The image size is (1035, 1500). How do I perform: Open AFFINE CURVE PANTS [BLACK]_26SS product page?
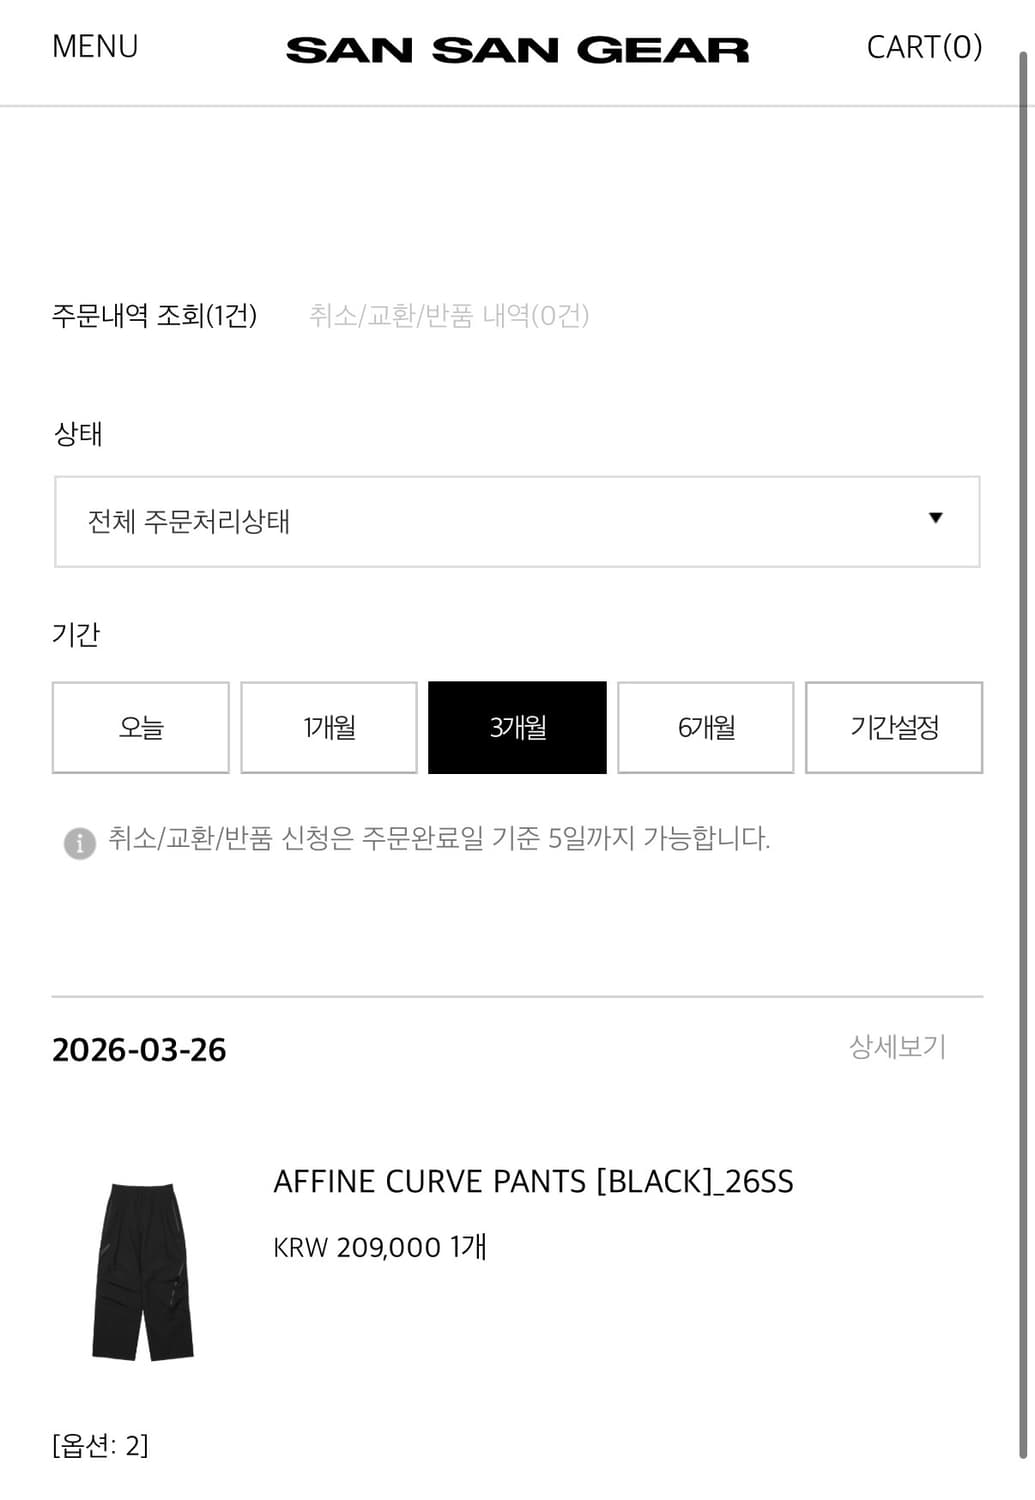pos(533,1182)
